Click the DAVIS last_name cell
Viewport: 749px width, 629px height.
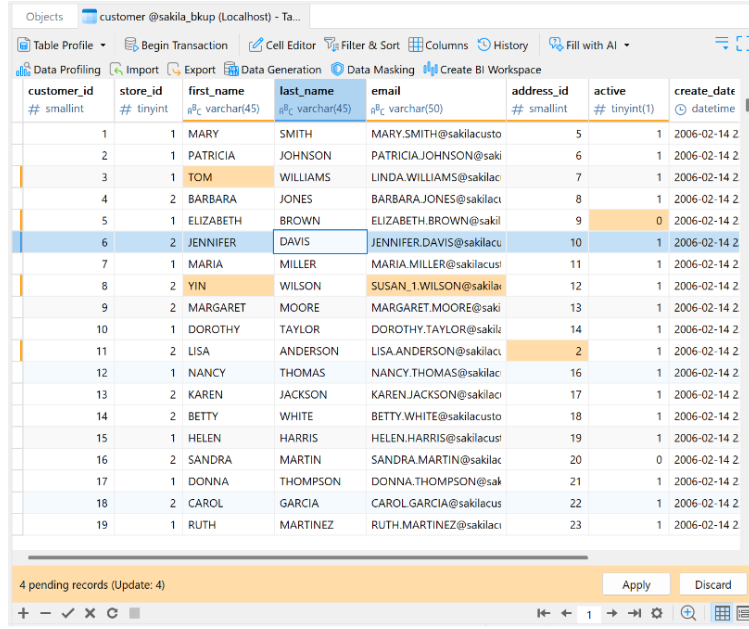[320, 242]
